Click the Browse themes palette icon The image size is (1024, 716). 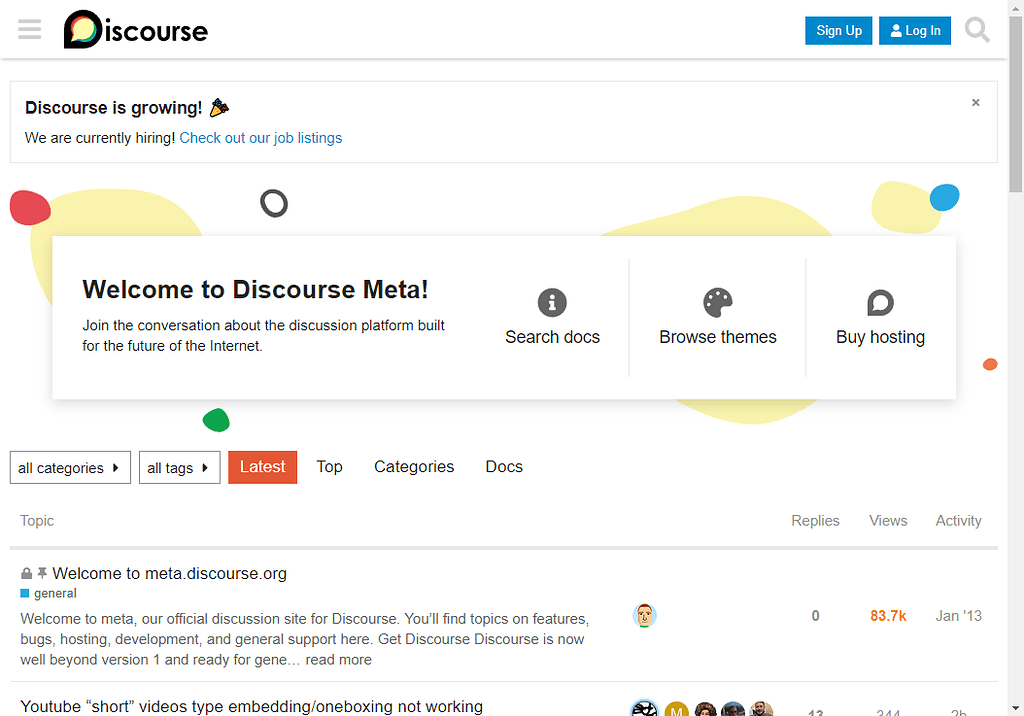[x=718, y=302]
